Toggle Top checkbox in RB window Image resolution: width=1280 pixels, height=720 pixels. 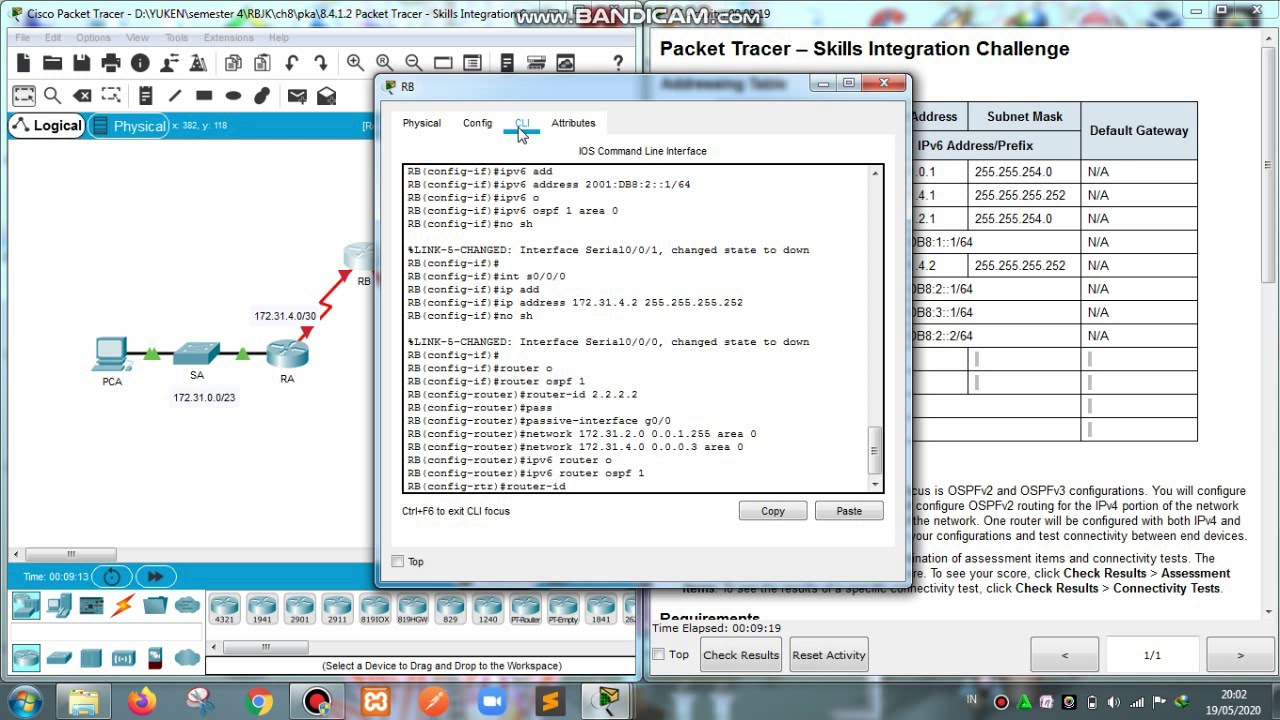coord(398,562)
